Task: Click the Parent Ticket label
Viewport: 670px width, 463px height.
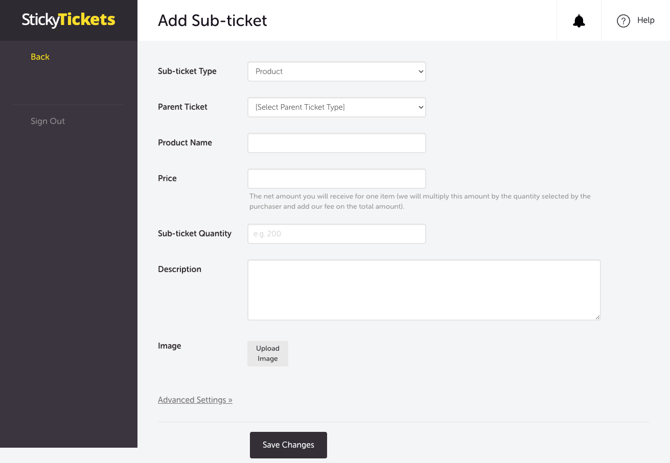Action: click(x=182, y=107)
